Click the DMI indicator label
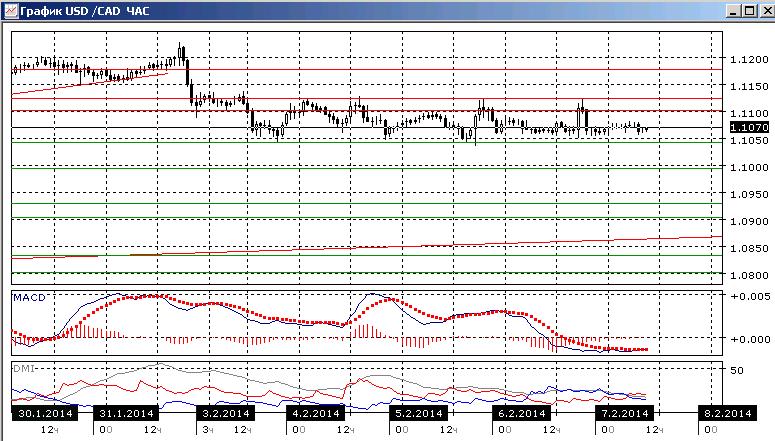 (23, 369)
